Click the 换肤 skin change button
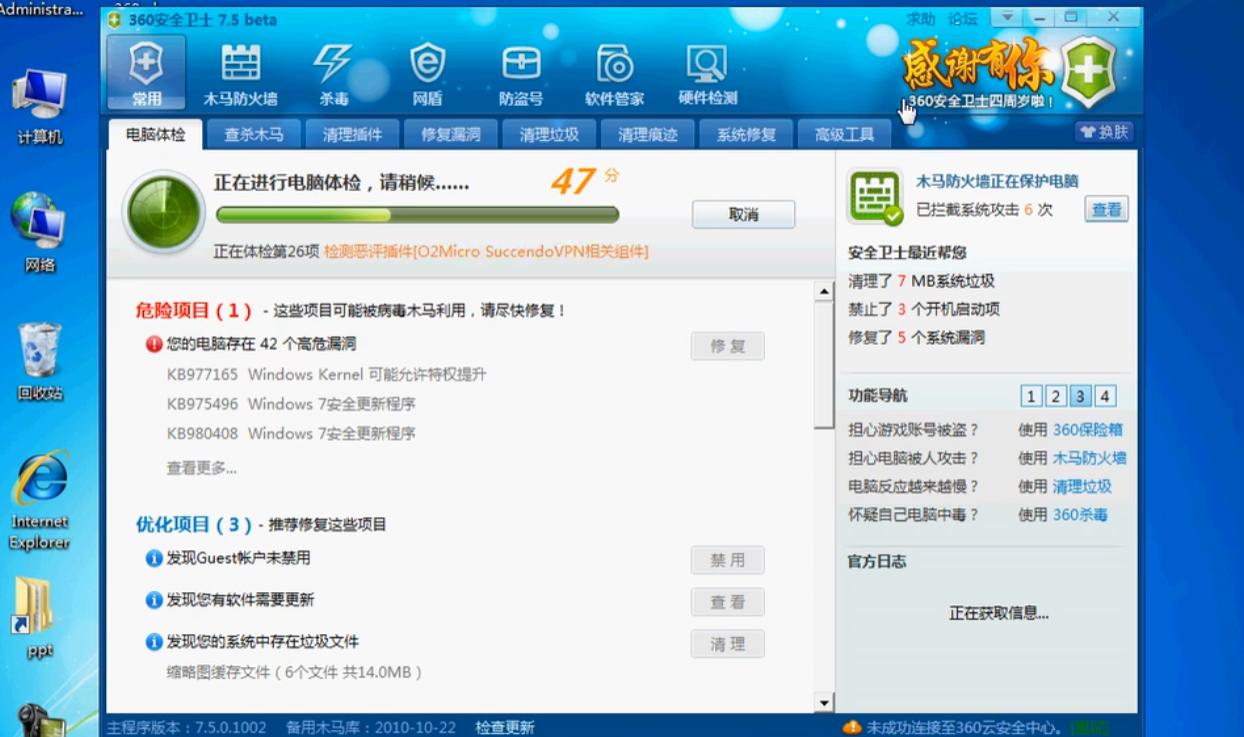 (1104, 132)
